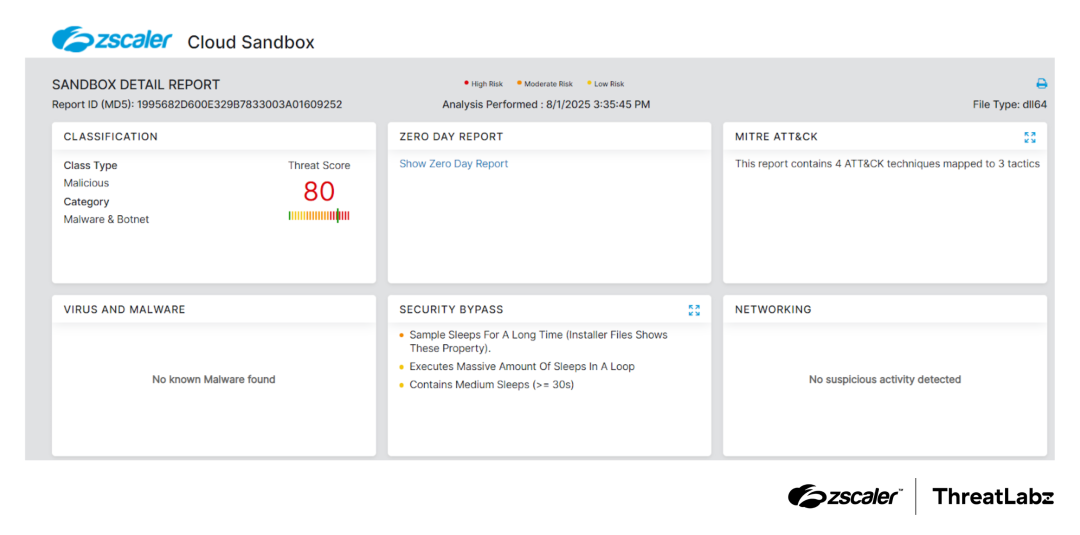1080x535 pixels.
Task: Click the ThreatLabz logo text
Action: [x=992, y=496]
